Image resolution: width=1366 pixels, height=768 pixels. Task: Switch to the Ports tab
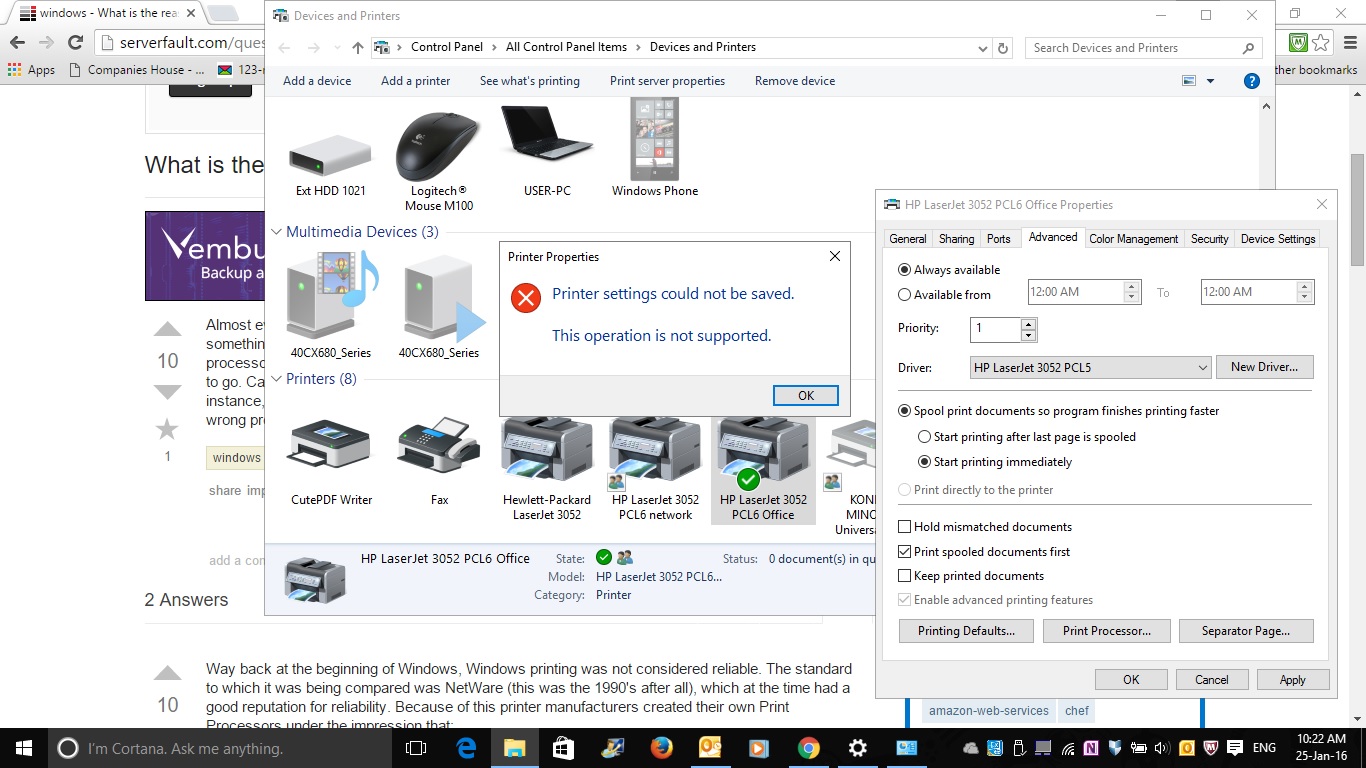coord(999,239)
